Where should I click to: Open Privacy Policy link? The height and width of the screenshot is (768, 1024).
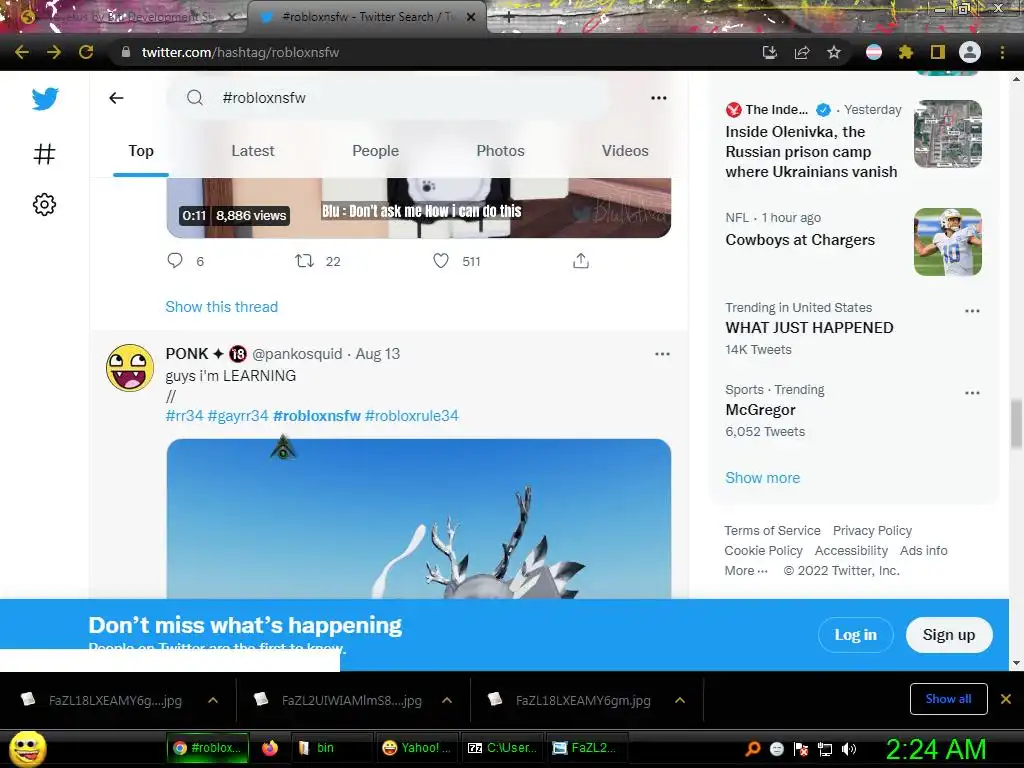click(872, 531)
